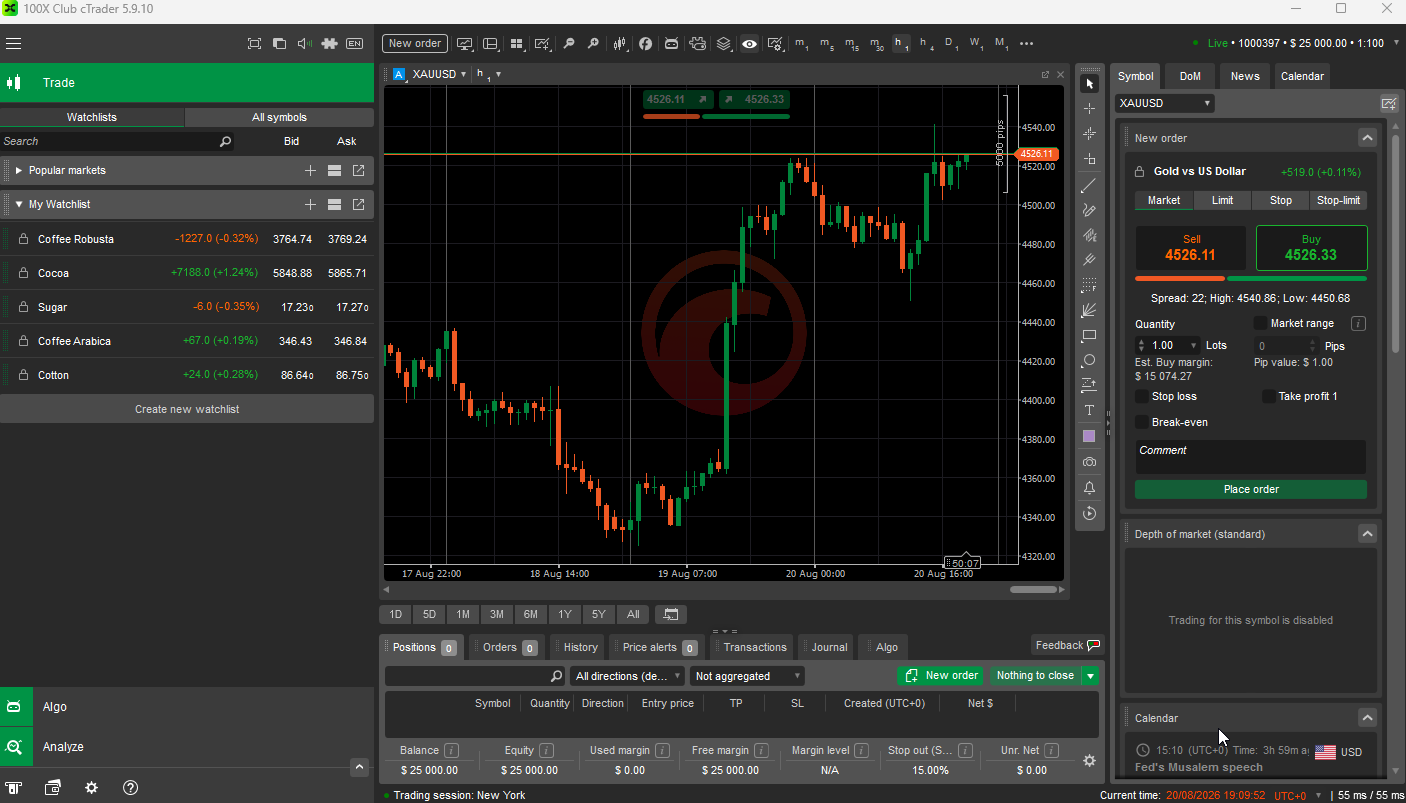Collapse the New order panel section
Image resolution: width=1406 pixels, height=803 pixels.
[x=1367, y=138]
